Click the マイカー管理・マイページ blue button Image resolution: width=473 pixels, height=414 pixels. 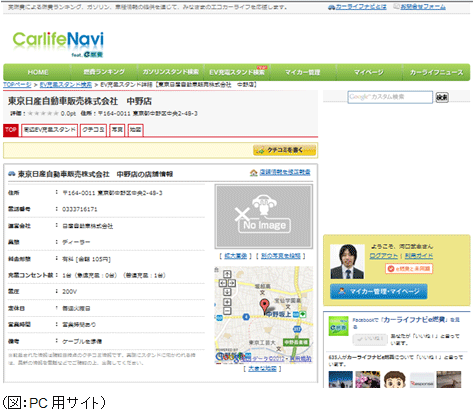(378, 291)
